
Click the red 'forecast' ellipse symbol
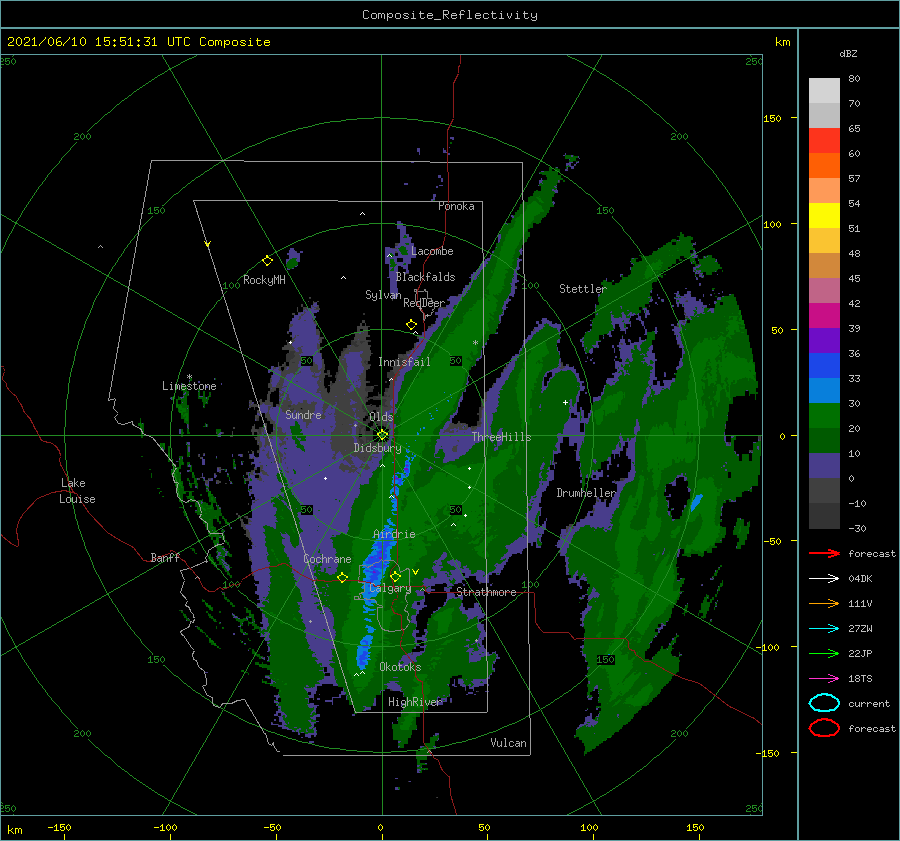824,728
